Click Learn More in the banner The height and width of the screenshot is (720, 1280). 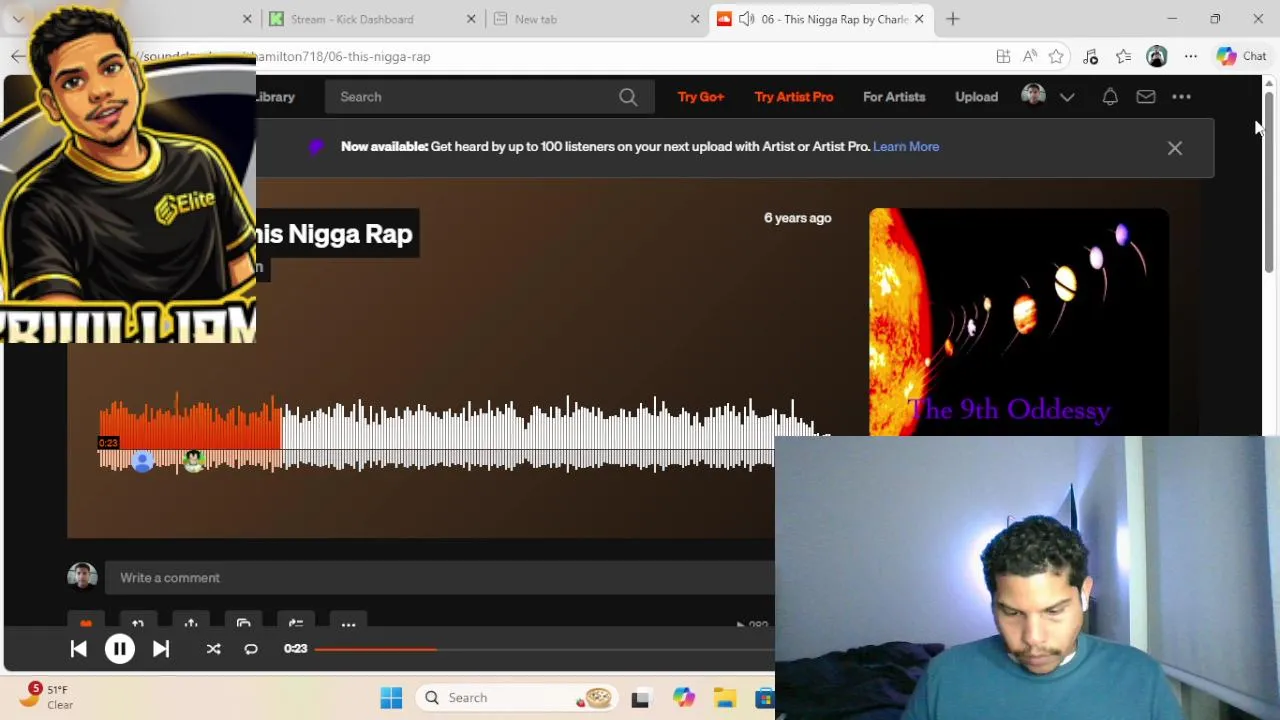click(906, 146)
